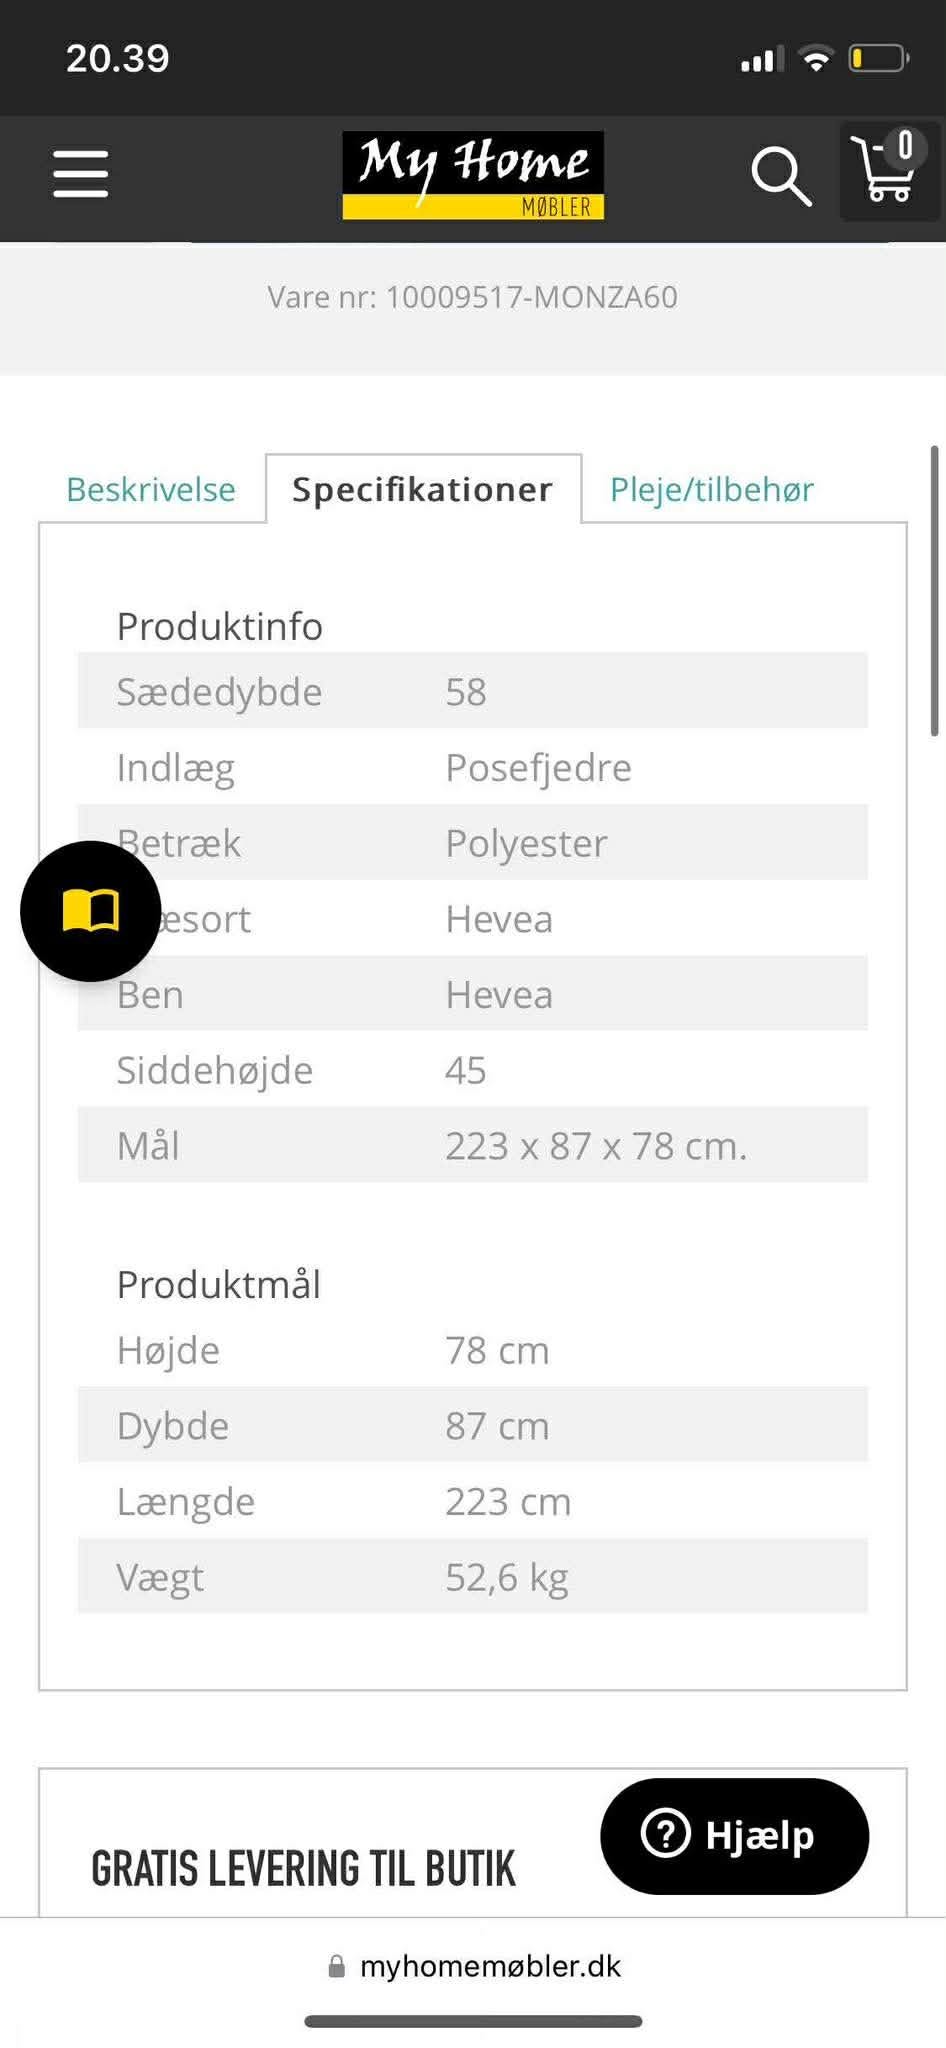Viewport: 946px width, 2048px height.
Task: Tap the padlock icon beside the URL
Action: [337, 1967]
